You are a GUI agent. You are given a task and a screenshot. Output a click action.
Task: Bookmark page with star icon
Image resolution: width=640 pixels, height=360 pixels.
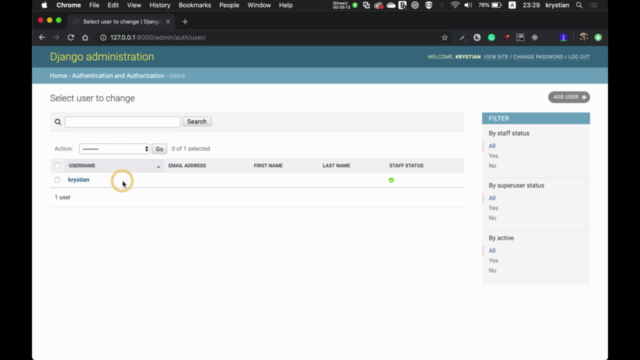tap(444, 38)
